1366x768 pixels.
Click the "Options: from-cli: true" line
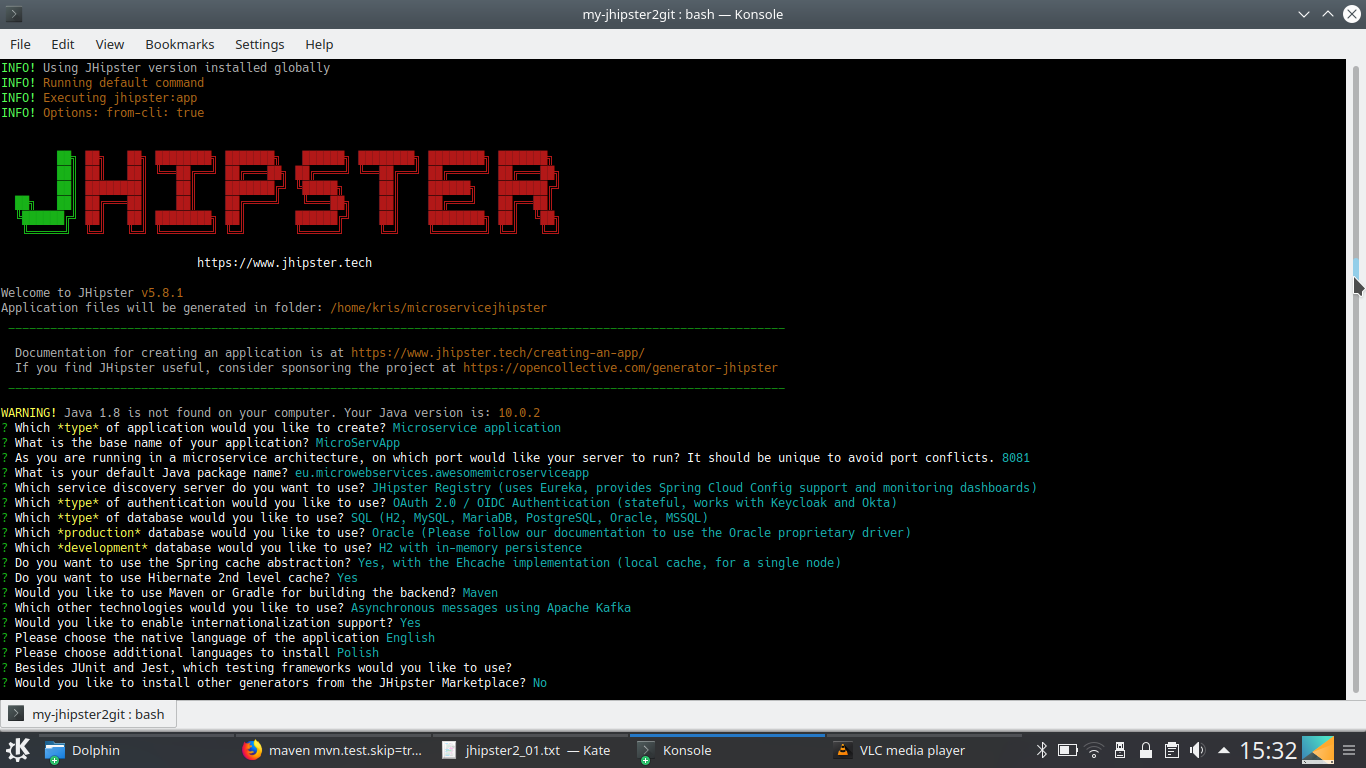pos(123,113)
